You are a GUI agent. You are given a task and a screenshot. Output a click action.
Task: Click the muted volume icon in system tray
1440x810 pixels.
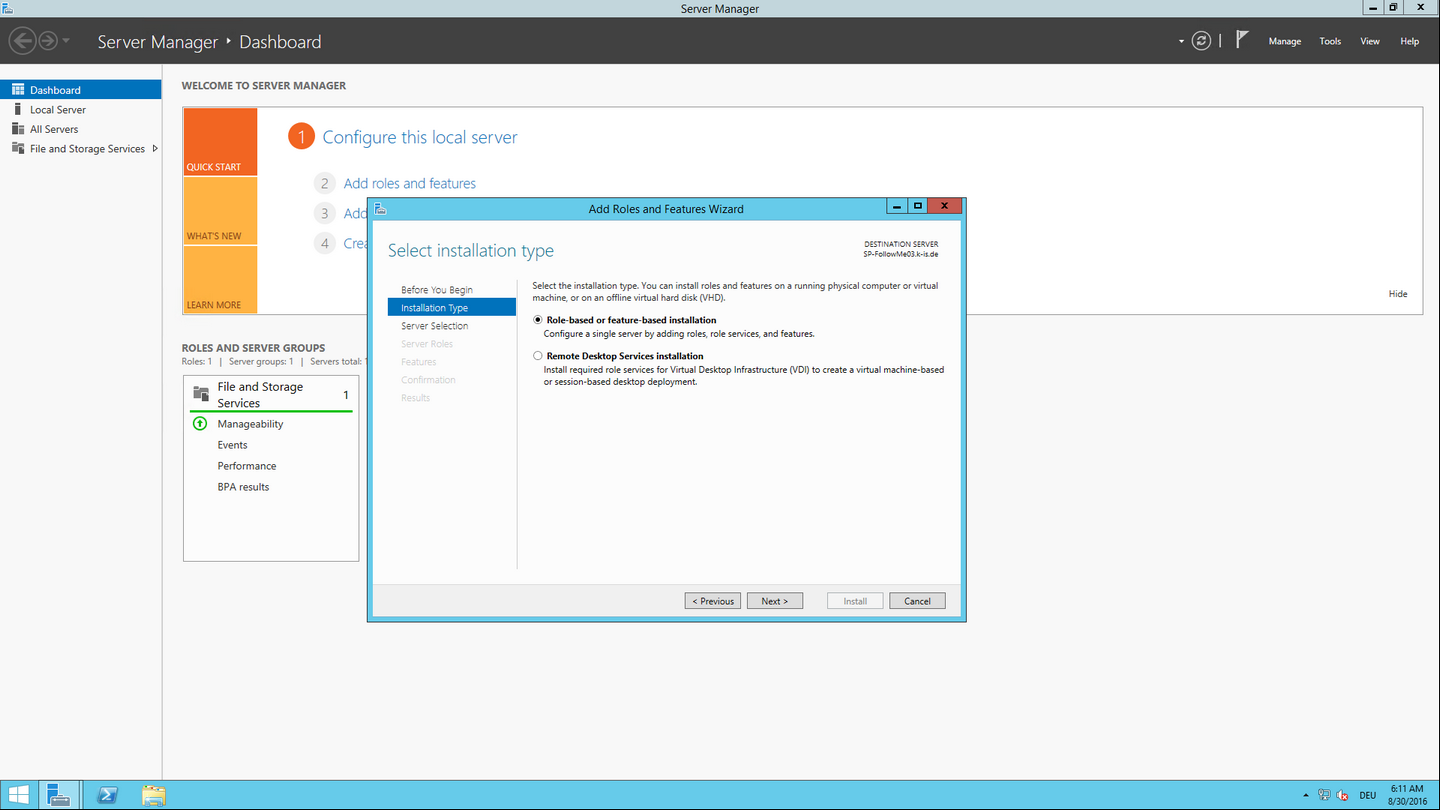[1342, 796]
